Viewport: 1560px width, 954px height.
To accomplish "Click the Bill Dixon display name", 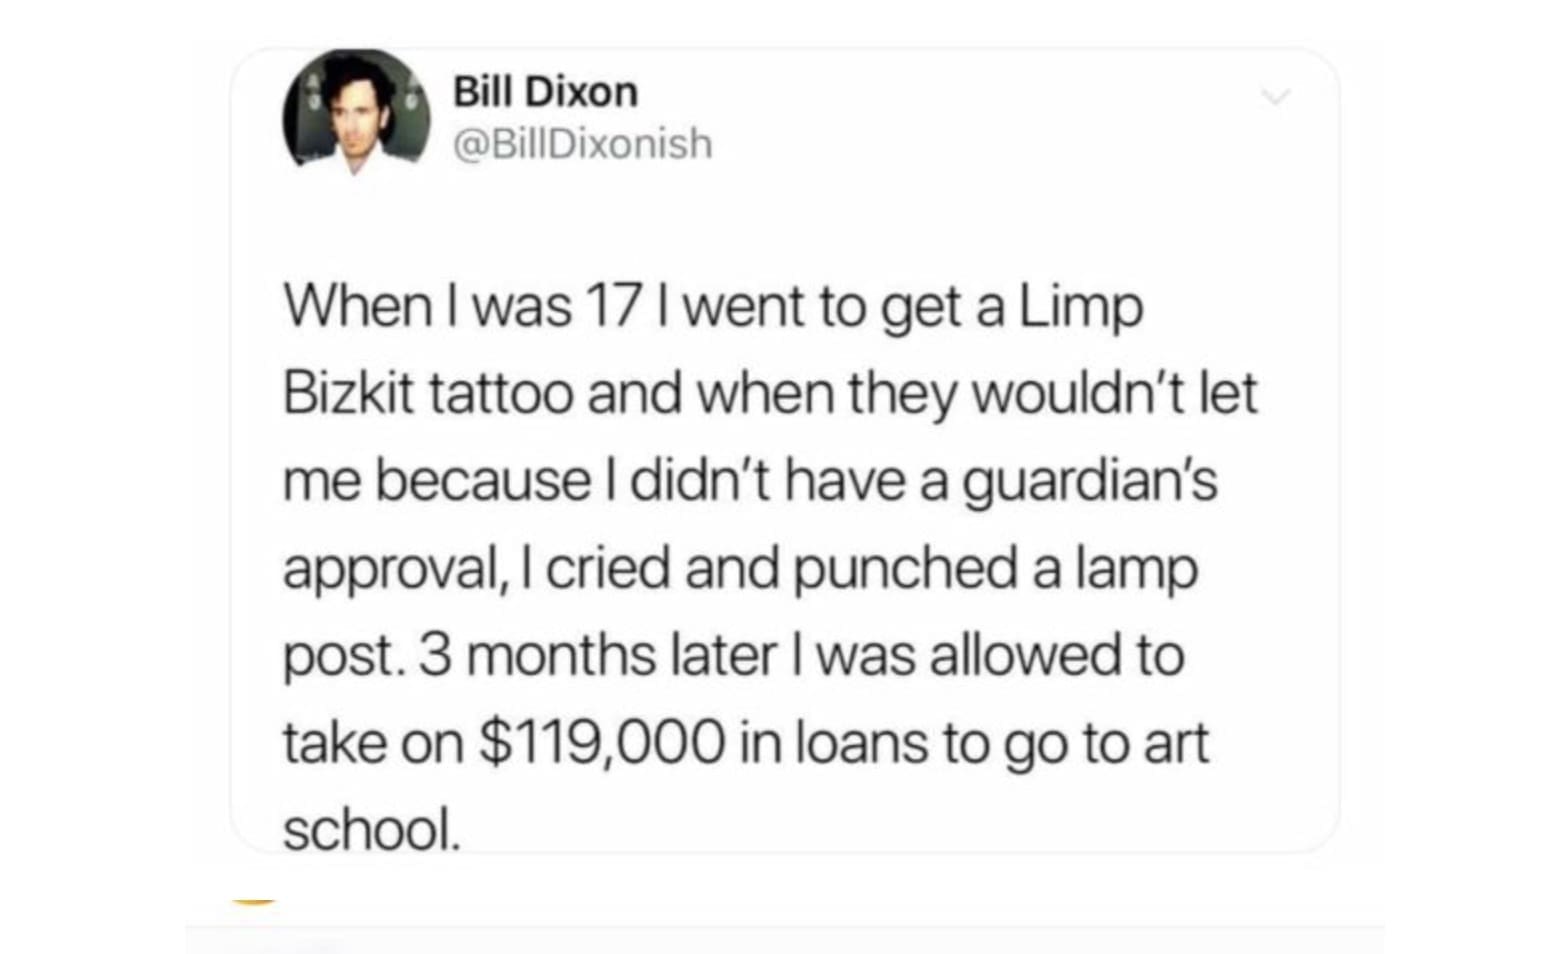I will tap(545, 92).
